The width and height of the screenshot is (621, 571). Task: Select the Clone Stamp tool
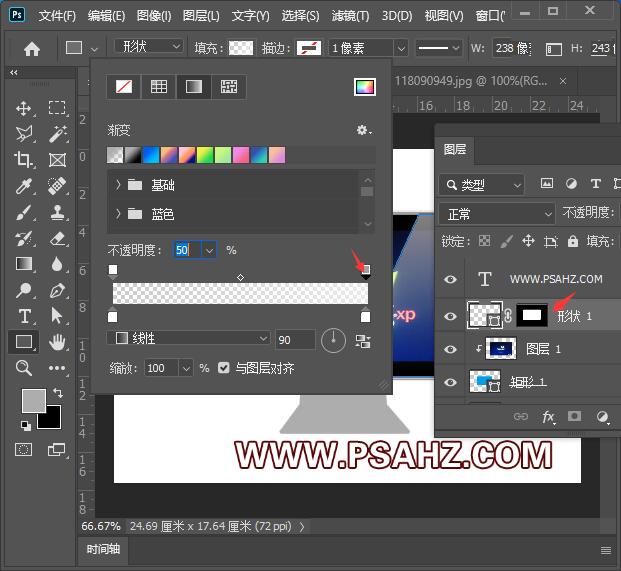[x=57, y=212]
